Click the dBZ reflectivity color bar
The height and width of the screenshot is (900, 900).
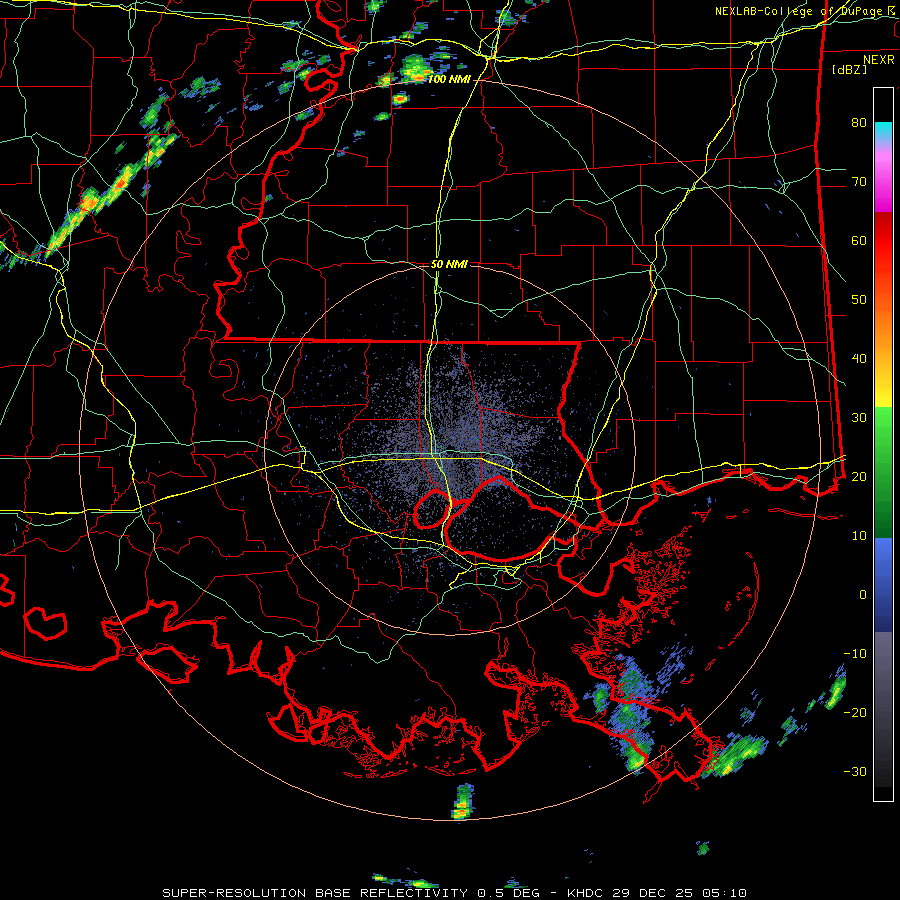click(x=883, y=444)
